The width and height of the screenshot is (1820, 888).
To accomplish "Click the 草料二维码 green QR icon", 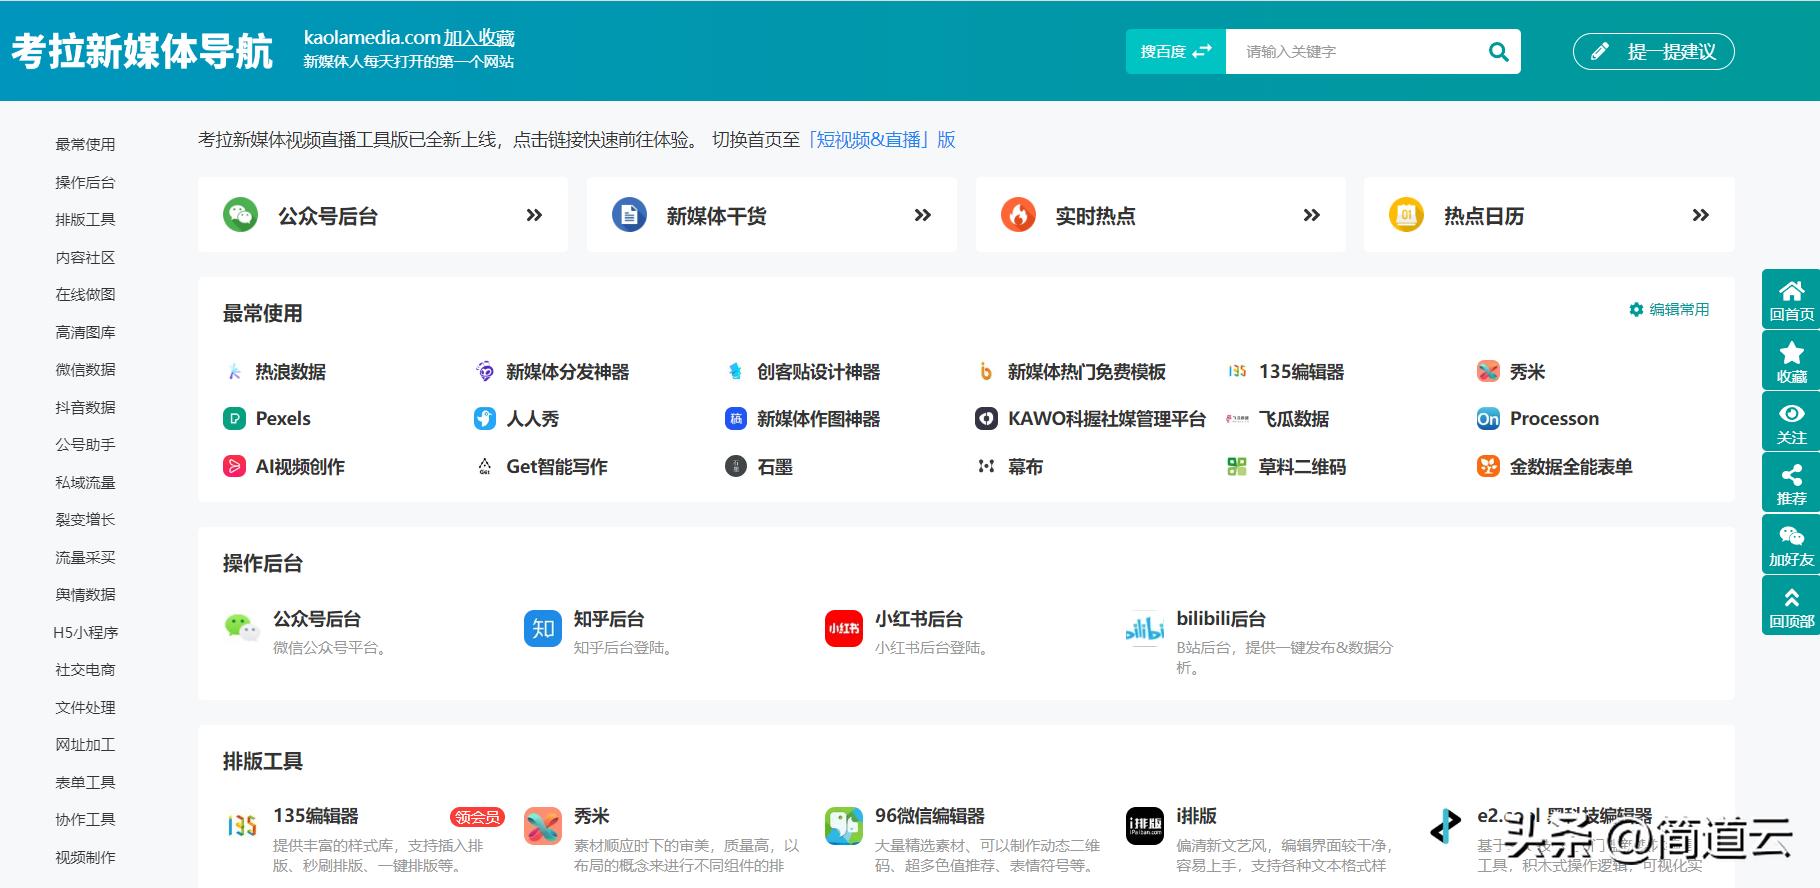I will point(1238,466).
